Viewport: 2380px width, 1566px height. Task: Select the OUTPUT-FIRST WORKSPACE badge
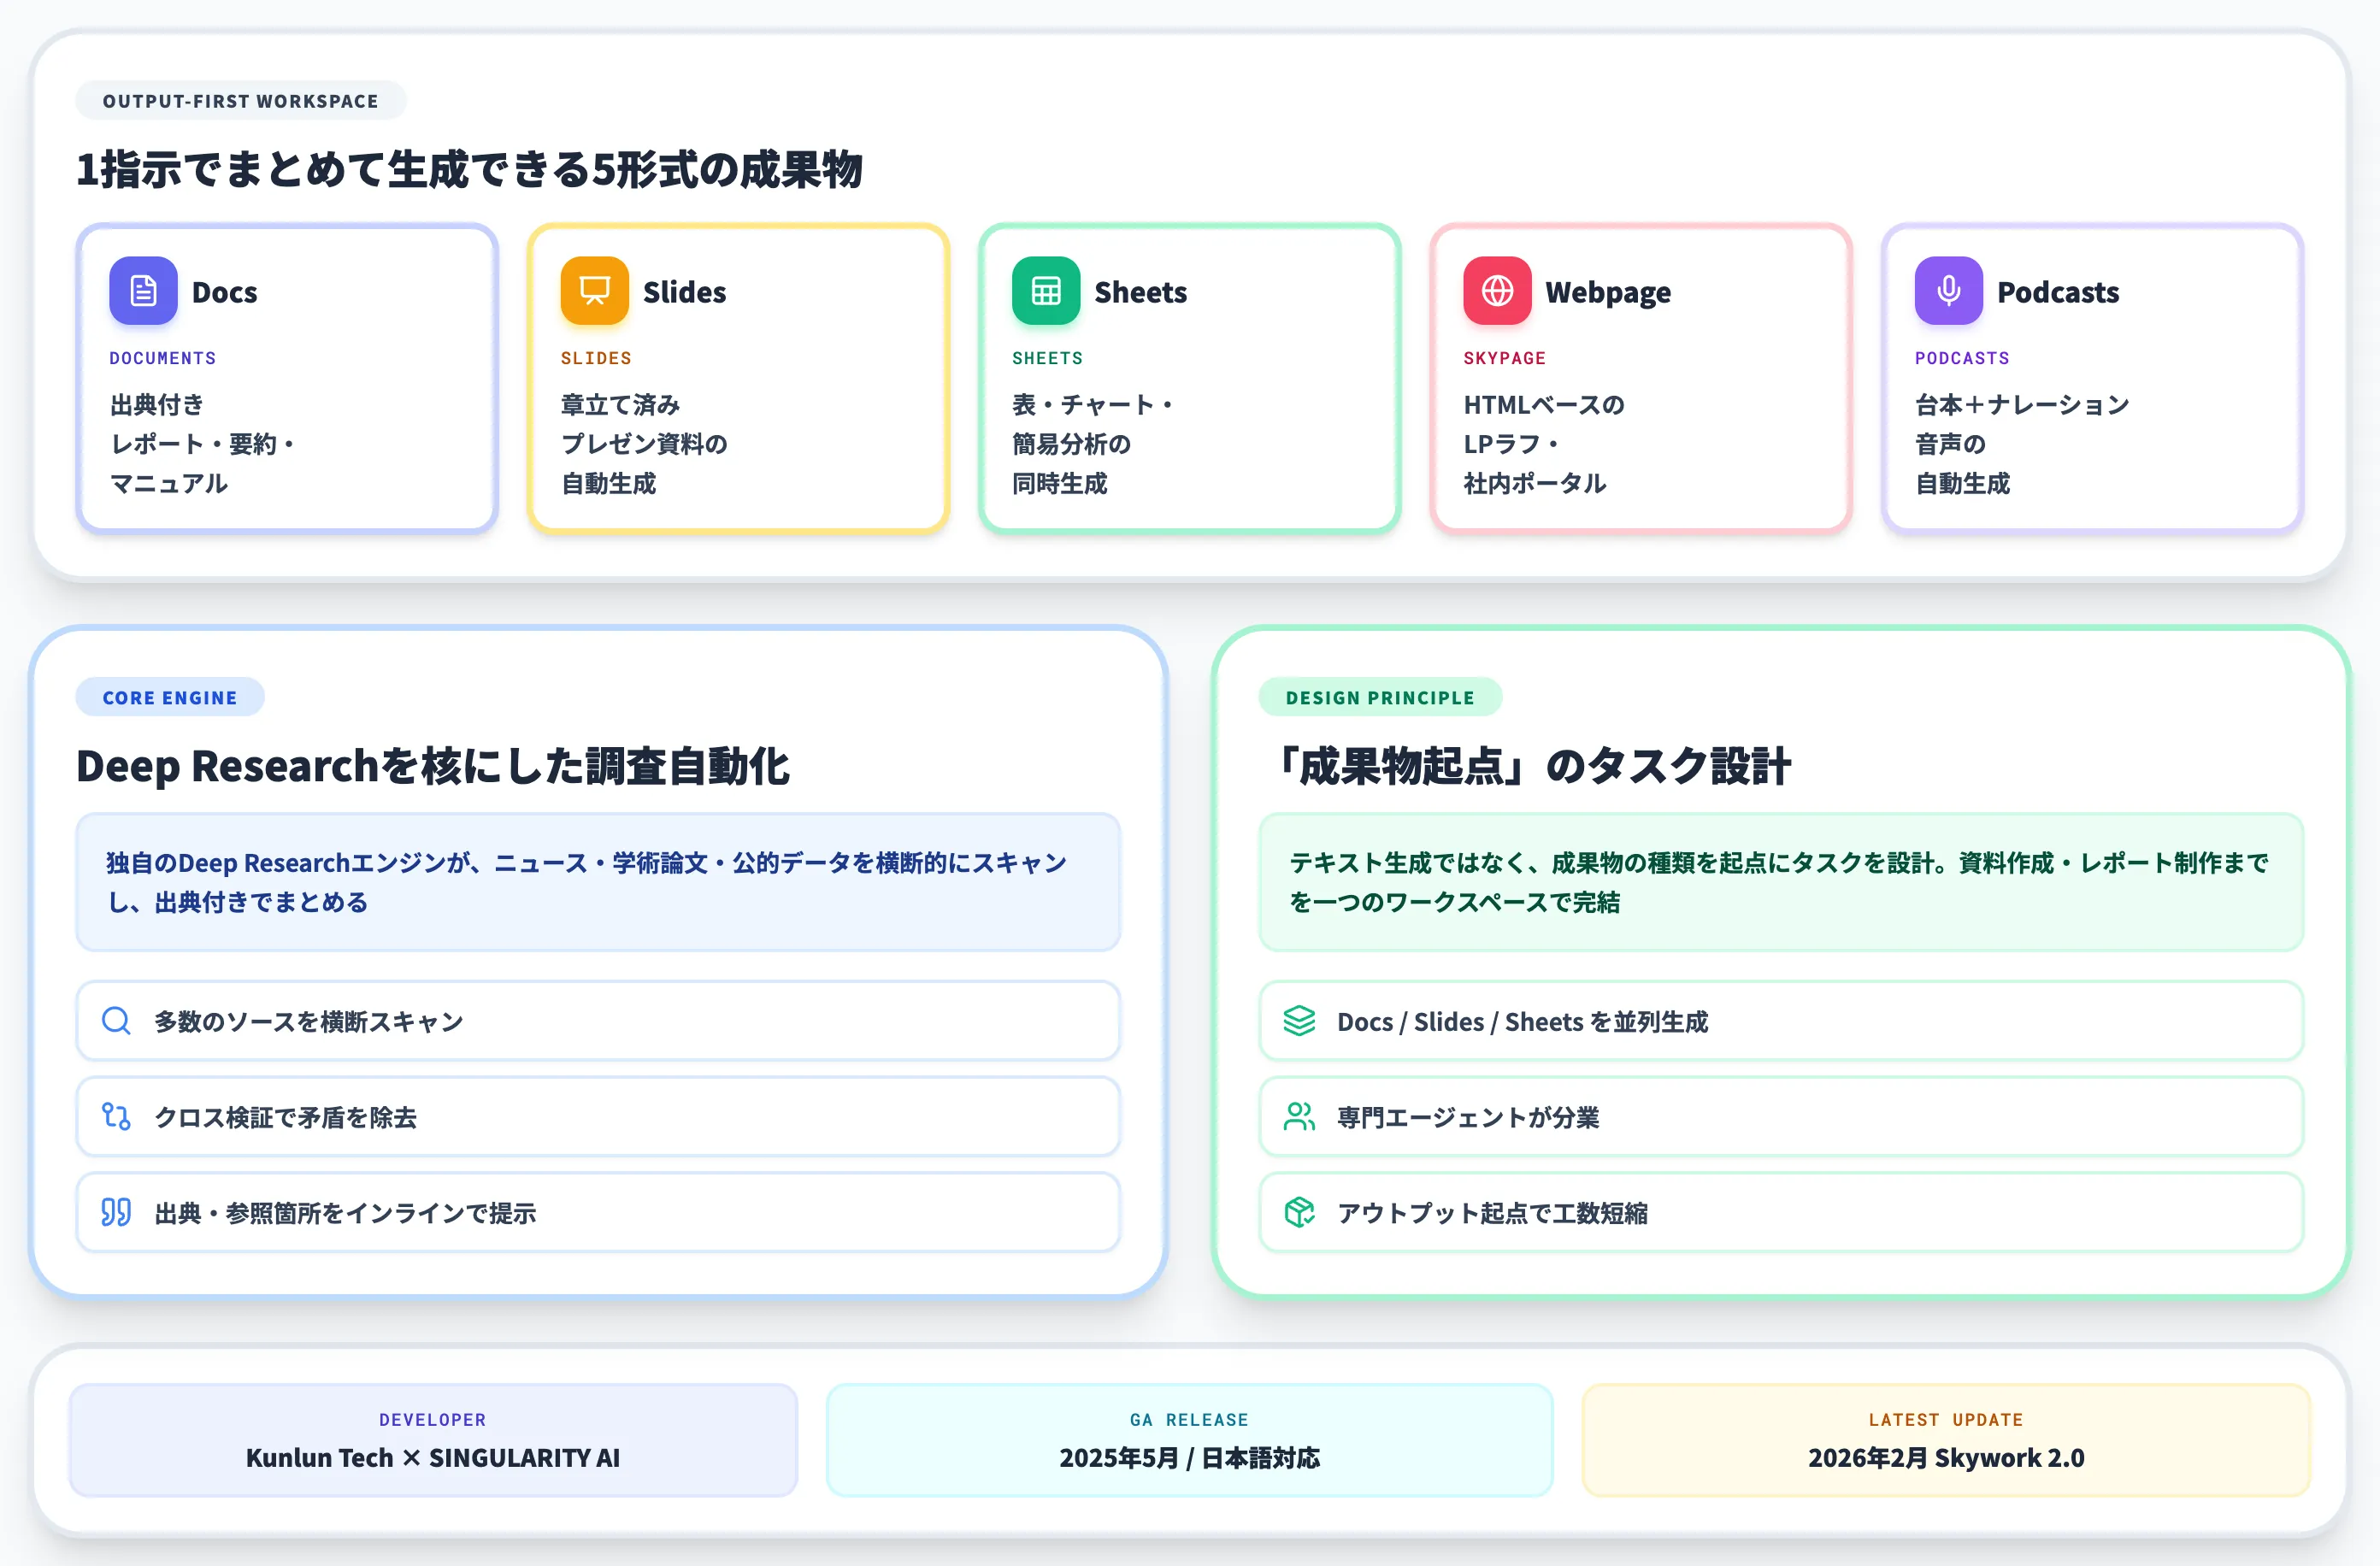[x=240, y=101]
